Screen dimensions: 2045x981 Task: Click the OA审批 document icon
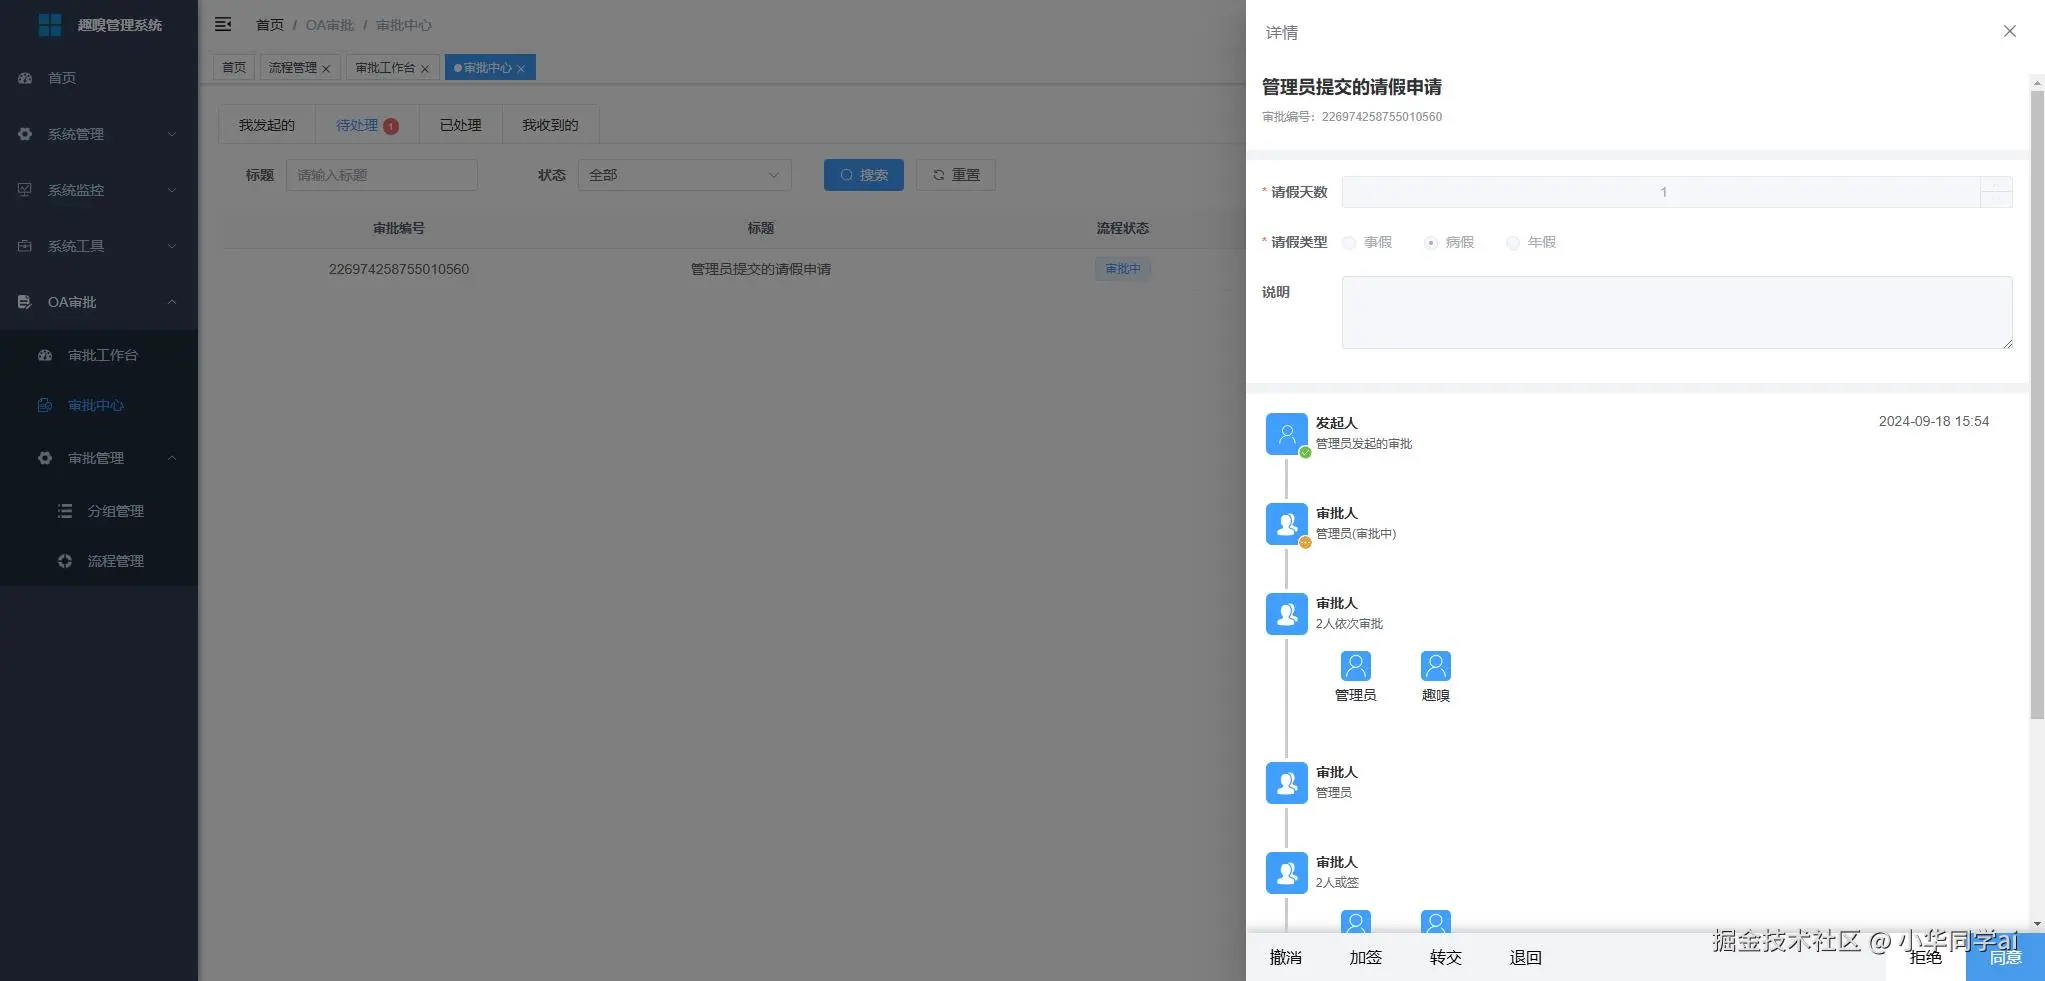pyautogui.click(x=25, y=302)
